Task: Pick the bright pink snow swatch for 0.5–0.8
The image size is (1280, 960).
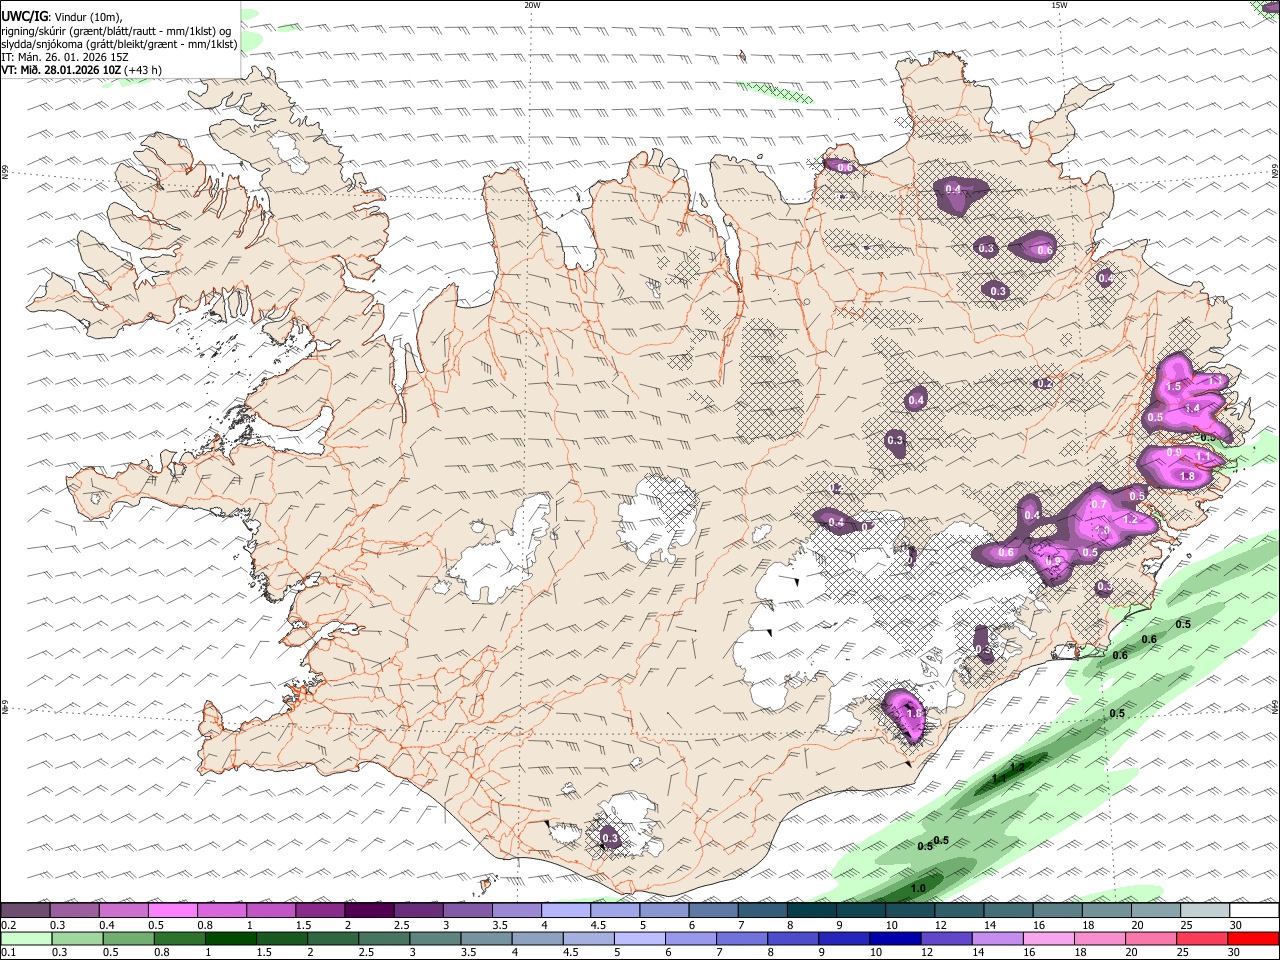Action: [x=172, y=910]
